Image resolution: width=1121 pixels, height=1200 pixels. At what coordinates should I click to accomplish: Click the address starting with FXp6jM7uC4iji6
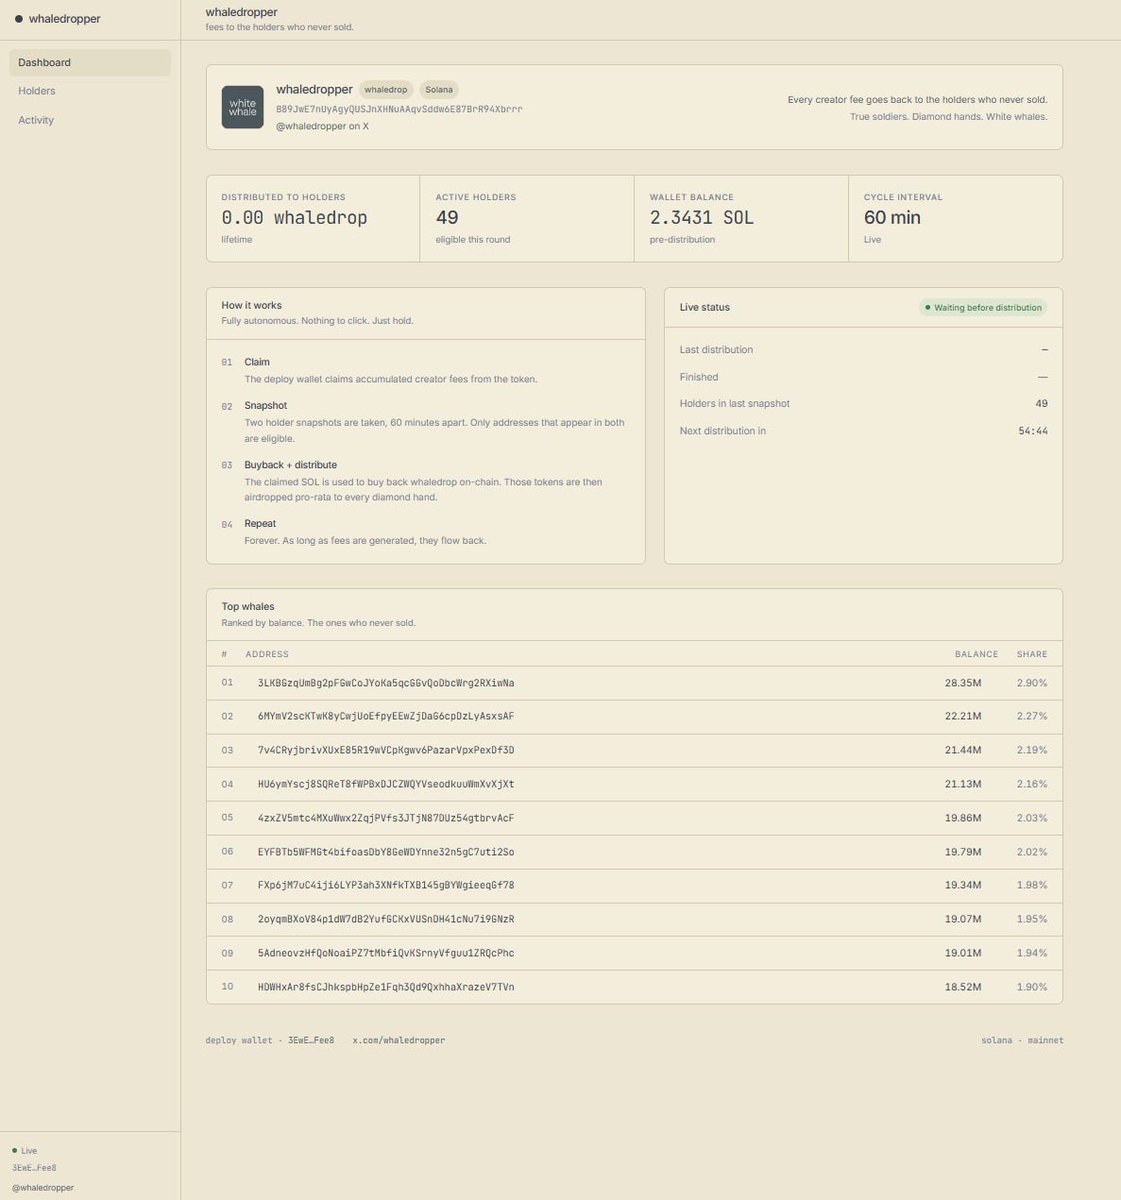tap(386, 885)
